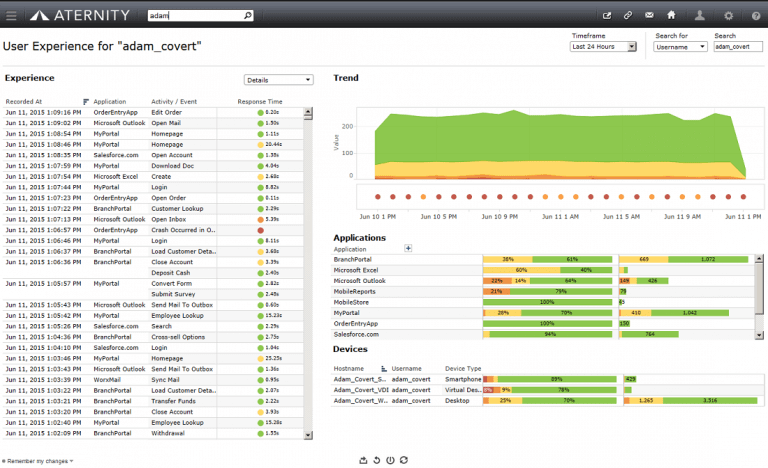This screenshot has width=768, height=468.
Task: Click the Experience list scroll up arrow
Action: pyautogui.click(x=308, y=112)
